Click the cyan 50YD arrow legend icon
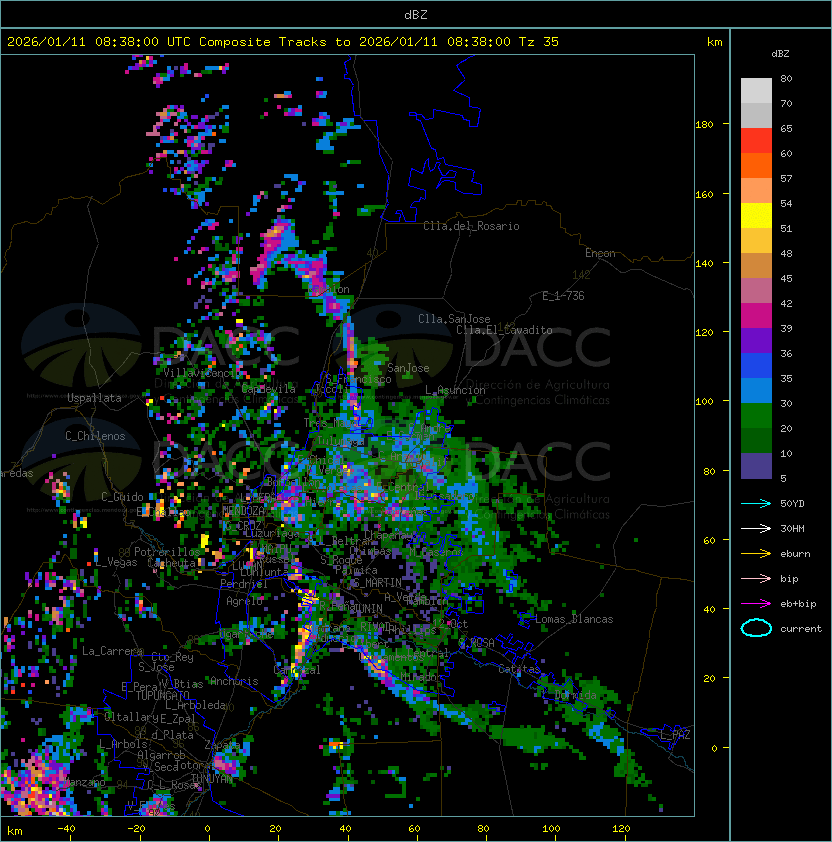The width and height of the screenshot is (832, 842). pyautogui.click(x=756, y=503)
